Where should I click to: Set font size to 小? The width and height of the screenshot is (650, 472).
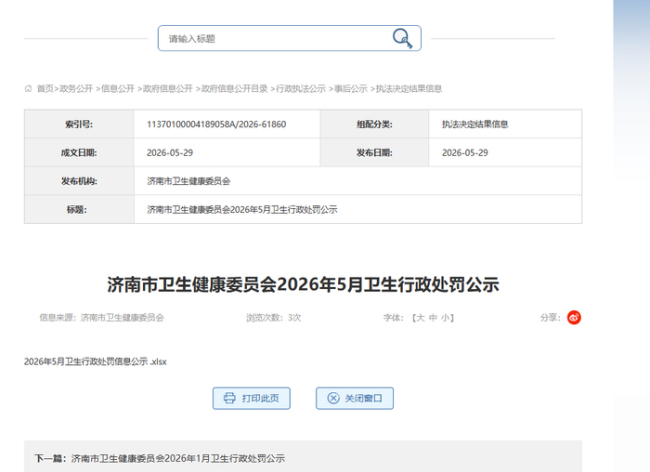tap(445, 318)
